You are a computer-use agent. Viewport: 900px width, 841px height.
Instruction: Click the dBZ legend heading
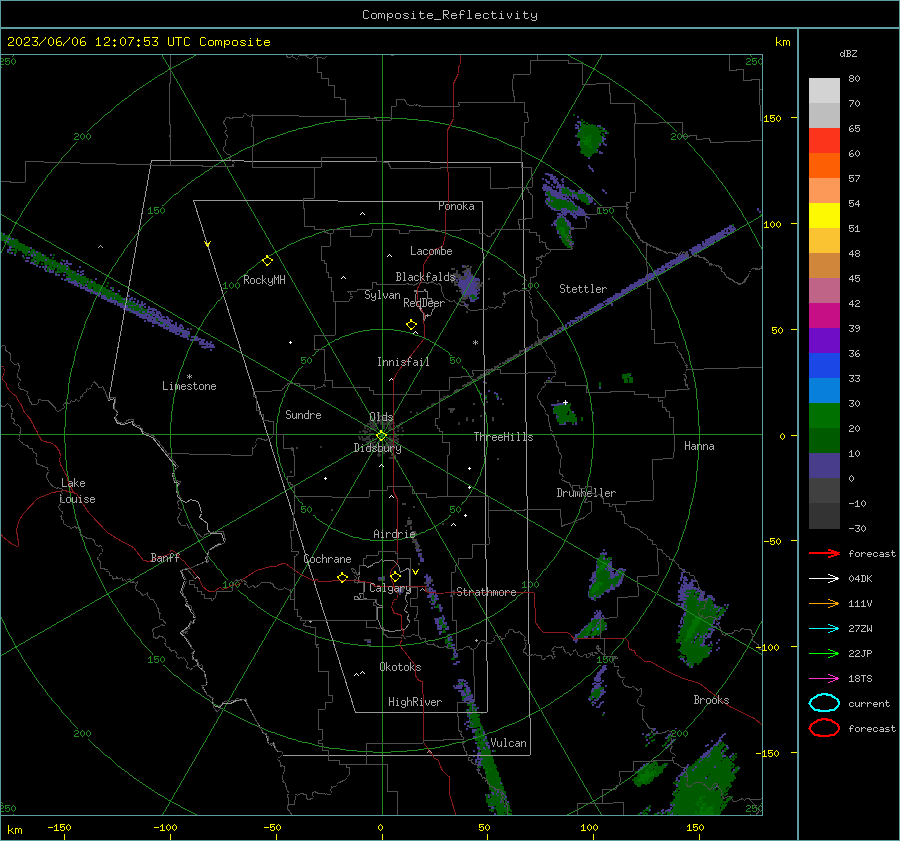pos(848,53)
